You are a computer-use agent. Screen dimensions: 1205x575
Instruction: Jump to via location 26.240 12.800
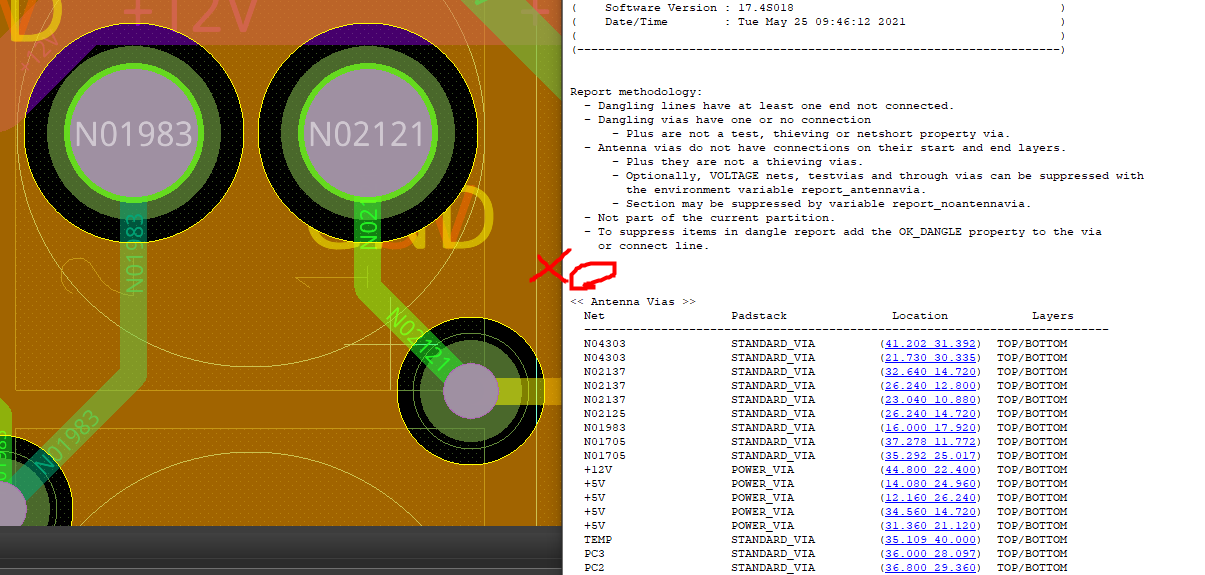[931, 385]
